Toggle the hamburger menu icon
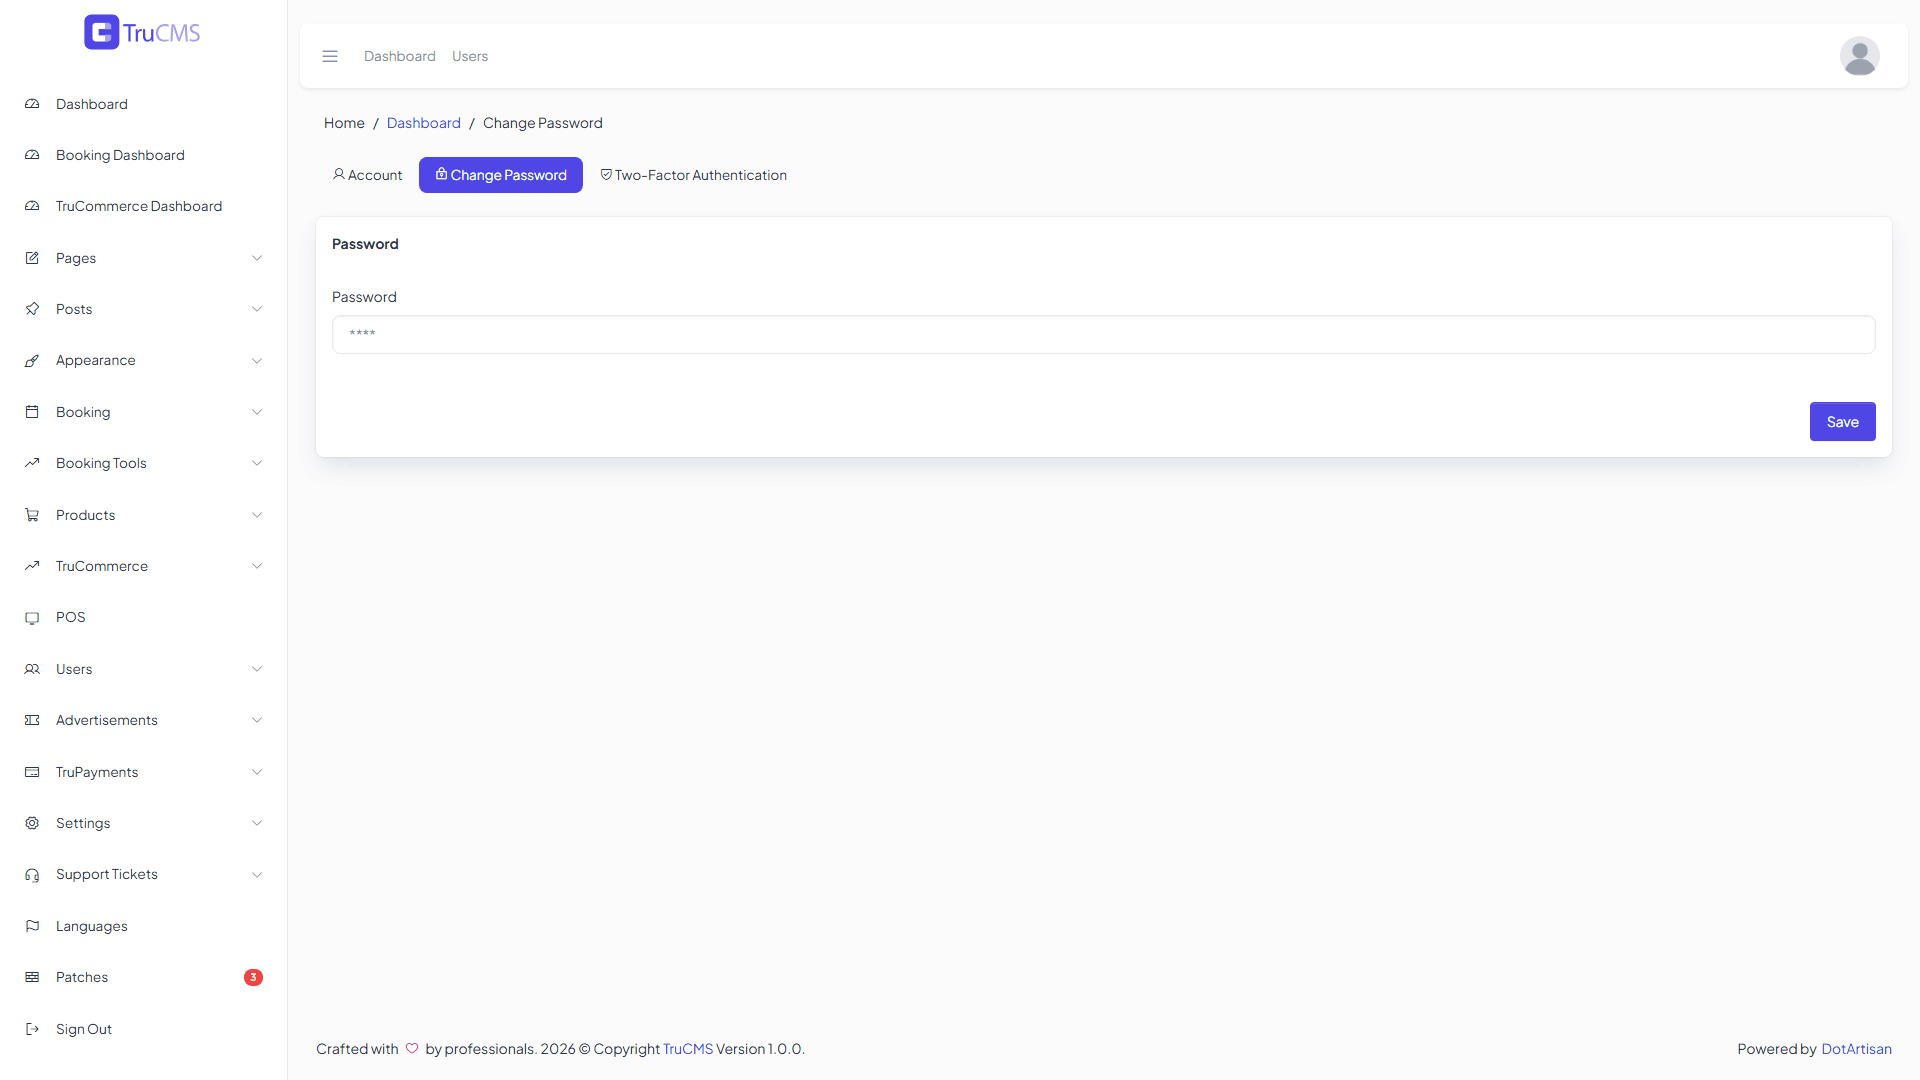The width and height of the screenshot is (1920, 1080). [x=330, y=56]
